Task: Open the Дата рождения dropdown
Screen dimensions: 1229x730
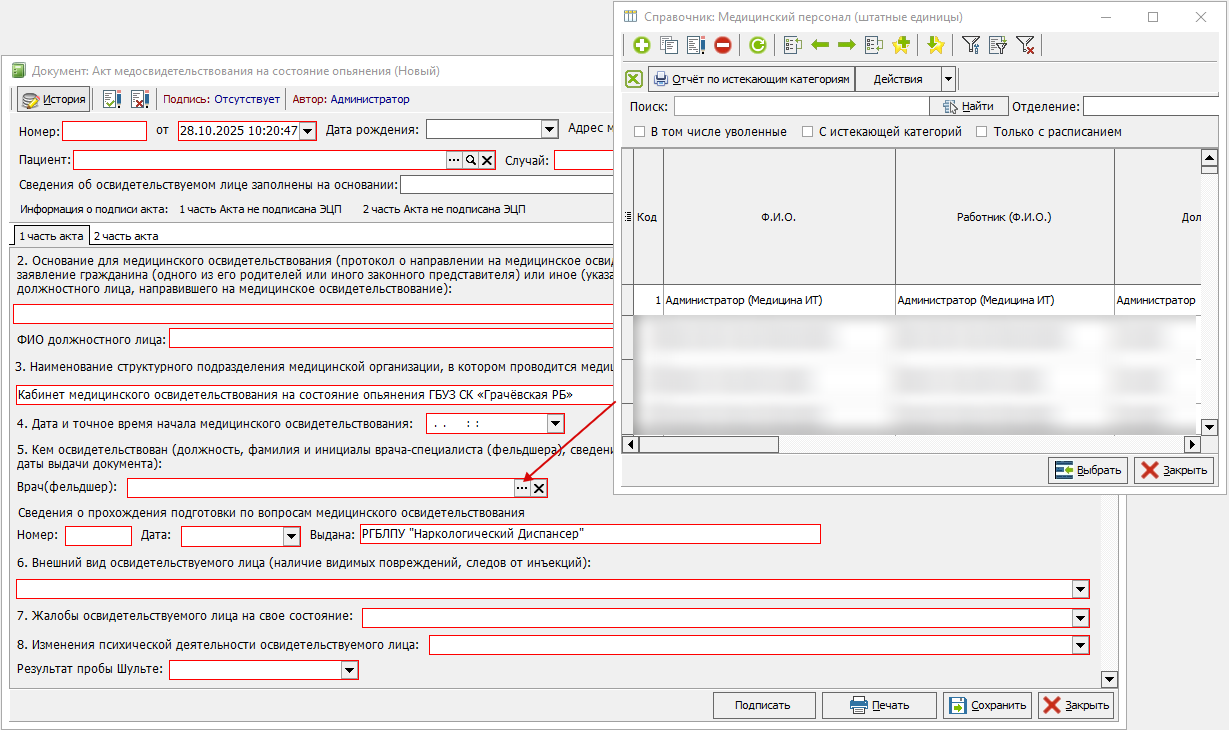Action: [x=548, y=129]
